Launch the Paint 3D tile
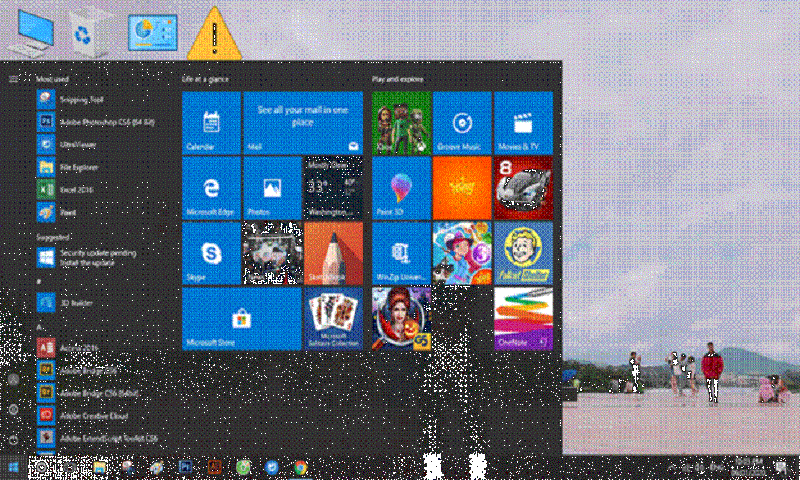Screen dimensions: 800x480 coord(402,188)
